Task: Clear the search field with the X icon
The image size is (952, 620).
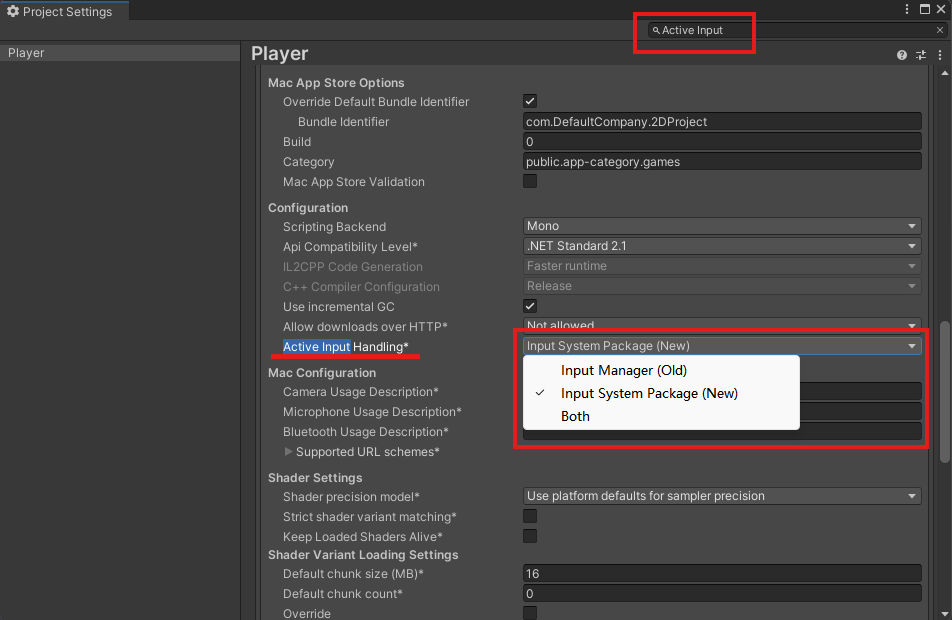Action: [940, 30]
